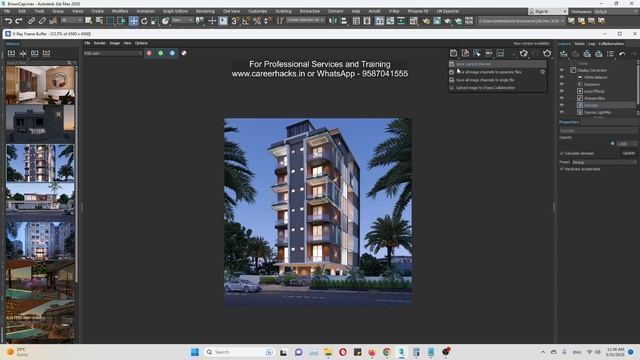The height and width of the screenshot is (360, 640).
Task: Click the search icon in History panel
Action: [69, 63]
